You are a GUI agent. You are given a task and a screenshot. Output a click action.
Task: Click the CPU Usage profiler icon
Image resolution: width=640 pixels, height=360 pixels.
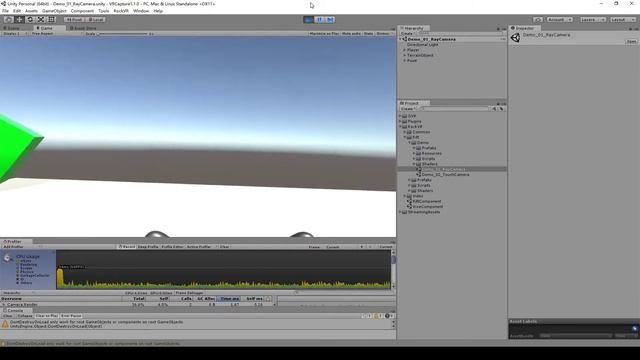(7, 258)
